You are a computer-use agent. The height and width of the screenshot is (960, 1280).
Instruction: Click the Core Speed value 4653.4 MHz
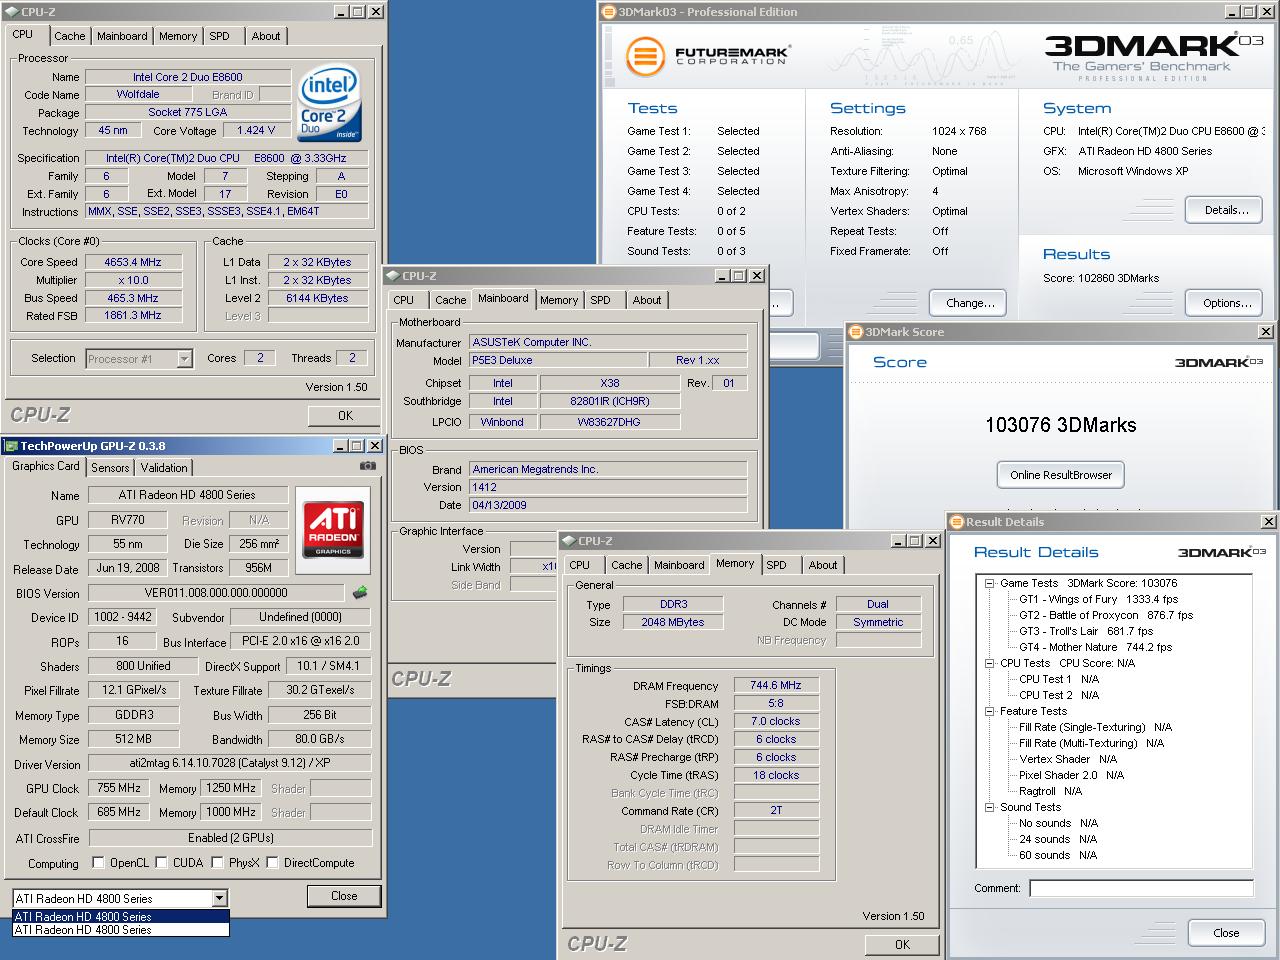(x=133, y=262)
